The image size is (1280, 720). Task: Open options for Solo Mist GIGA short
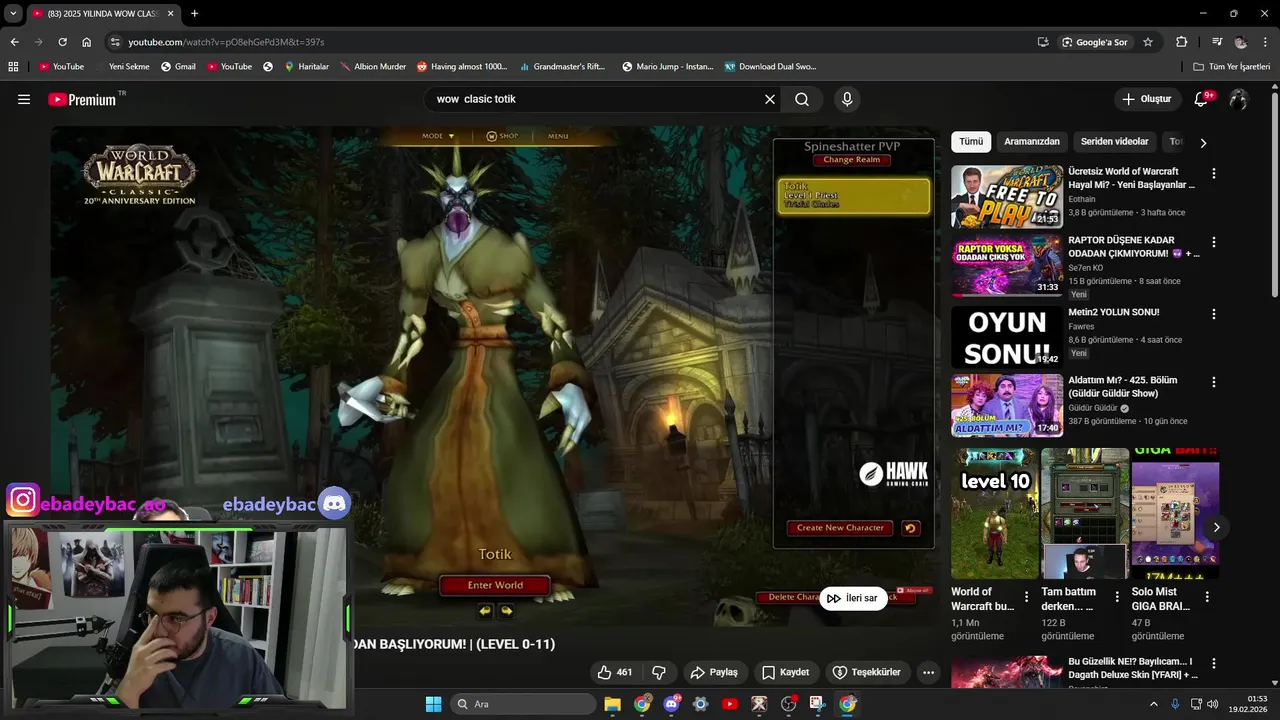pyautogui.click(x=1207, y=597)
